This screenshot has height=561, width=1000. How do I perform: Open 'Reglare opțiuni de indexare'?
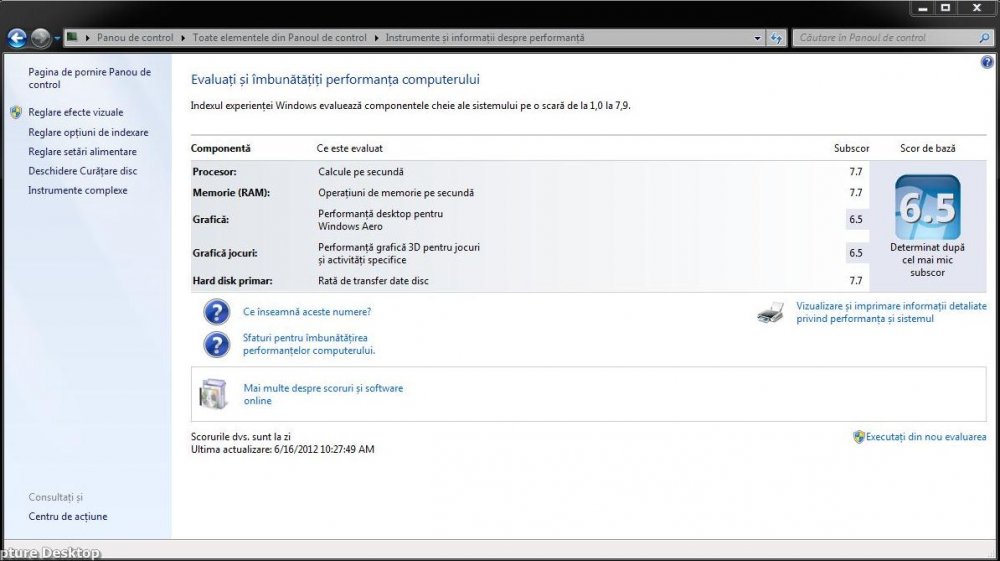pyautogui.click(x=88, y=132)
